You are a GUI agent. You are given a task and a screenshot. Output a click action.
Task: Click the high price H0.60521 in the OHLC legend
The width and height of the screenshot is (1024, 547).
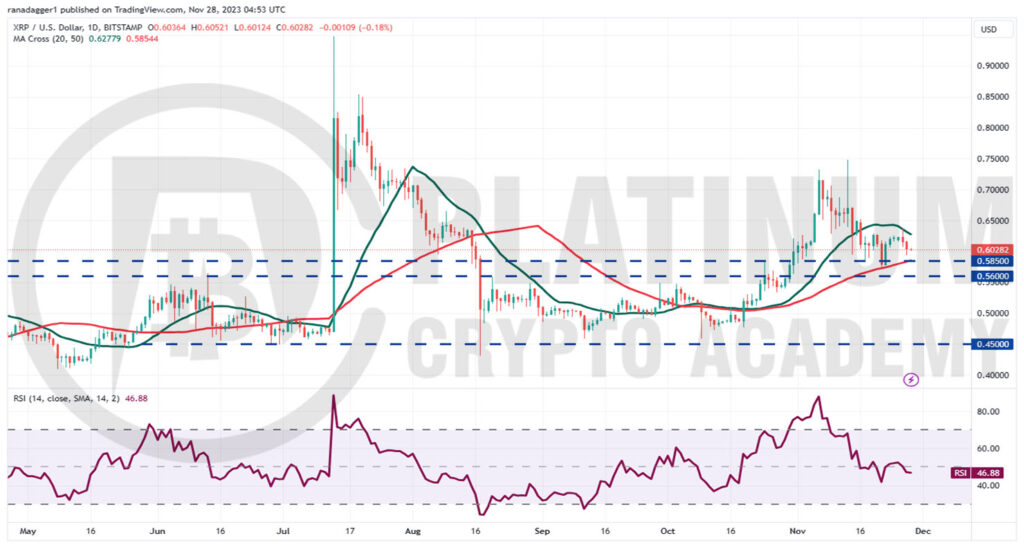coord(210,27)
